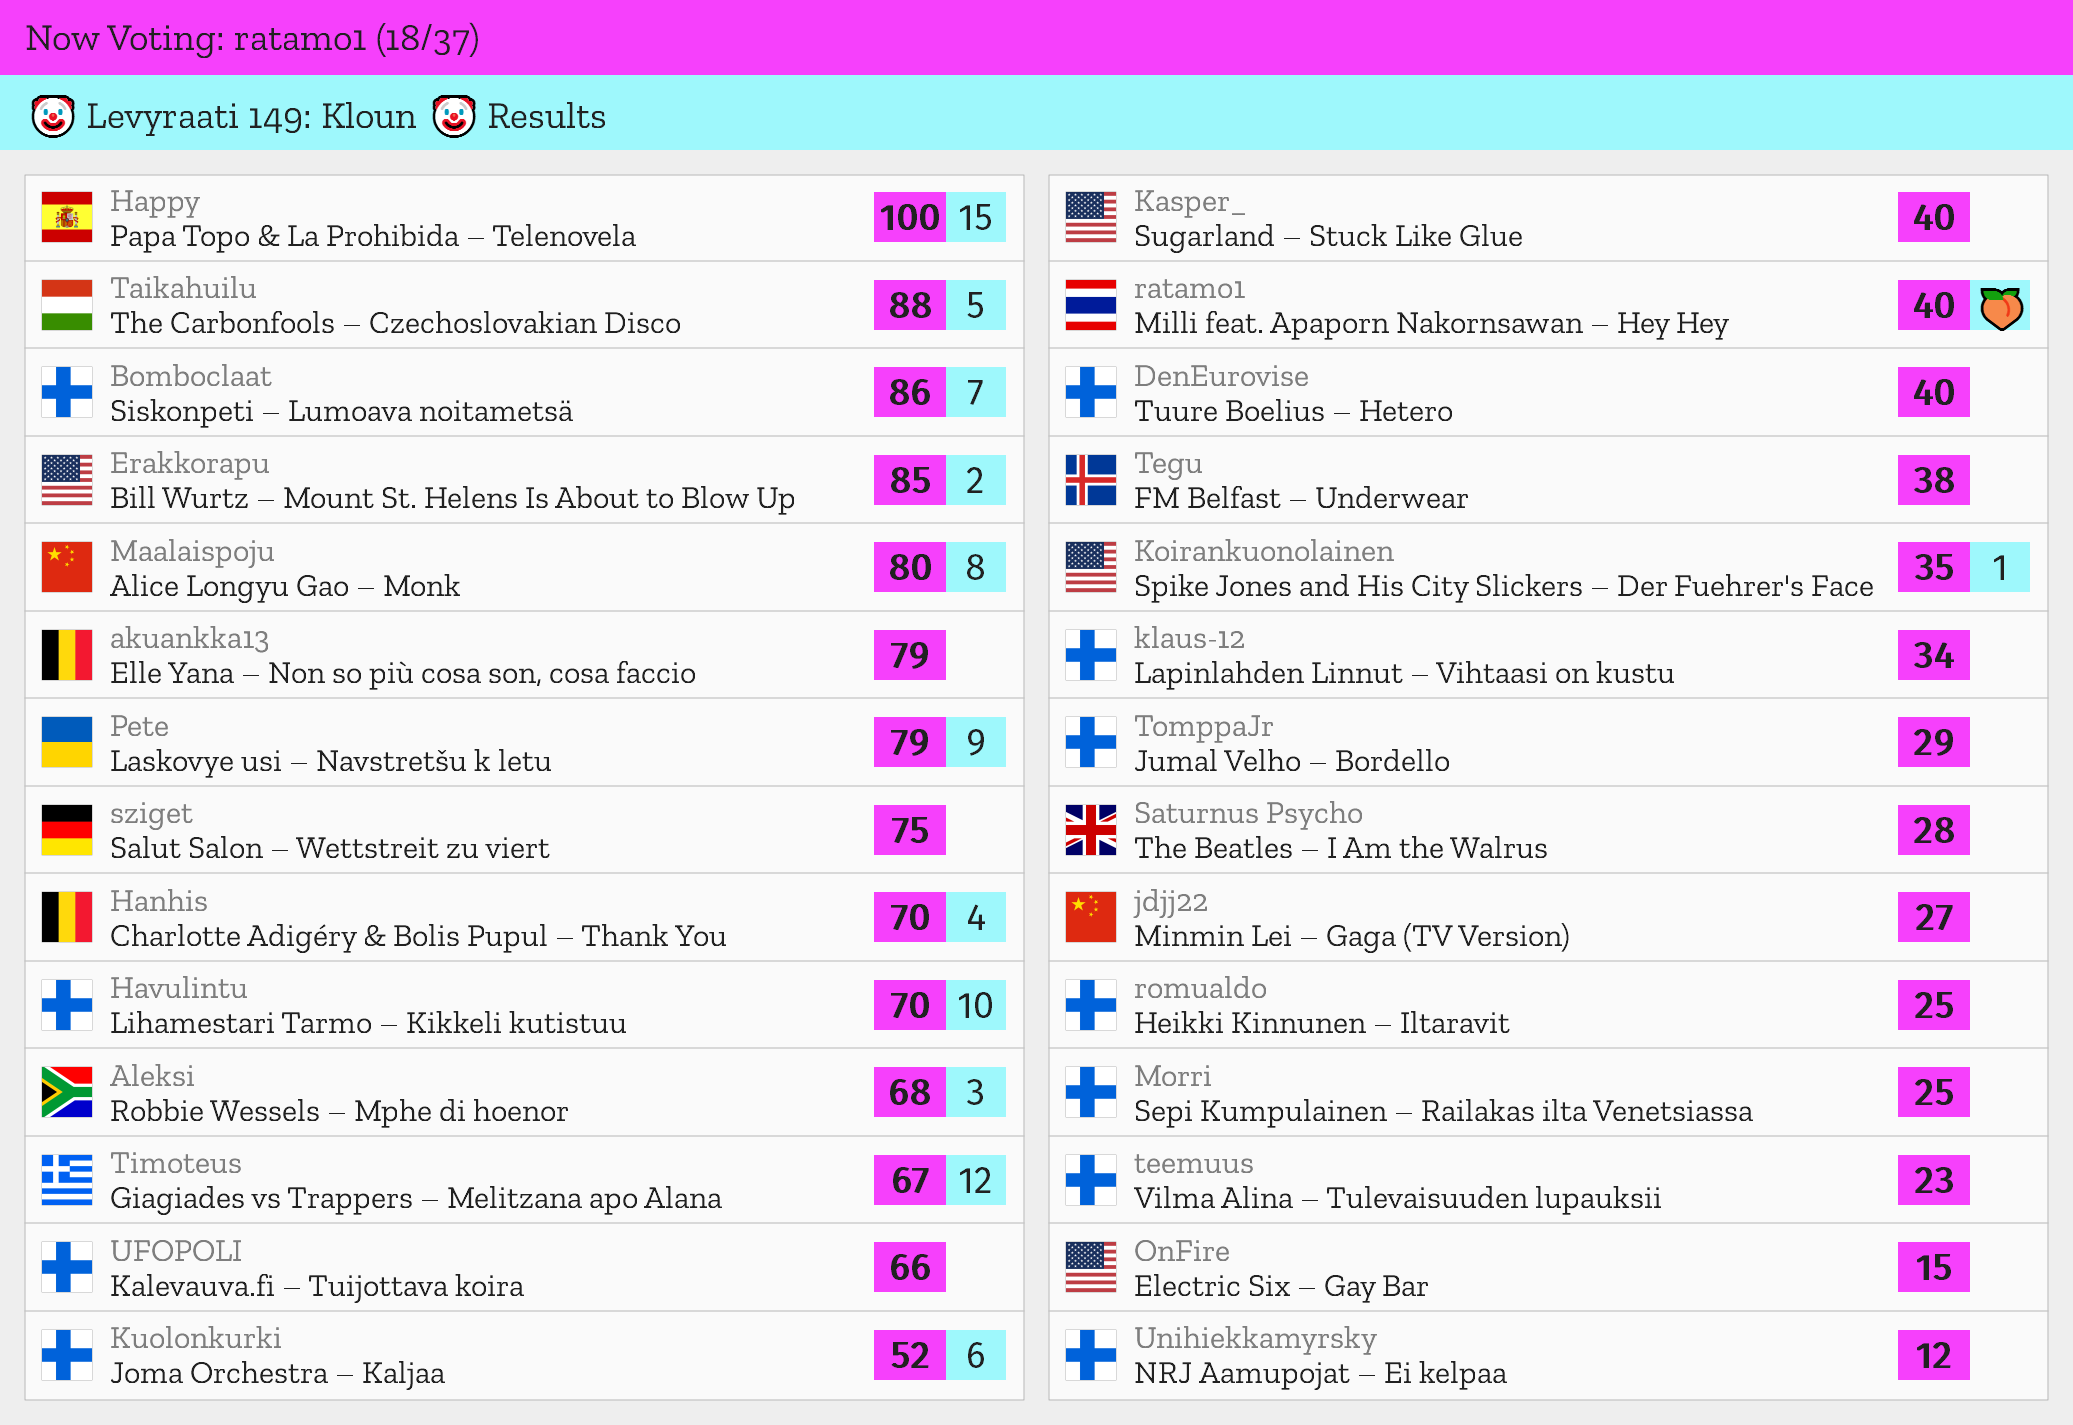Click the Iceland flag beside Tegu
Image resolution: width=2073 pixels, height=1425 pixels.
tap(1091, 481)
